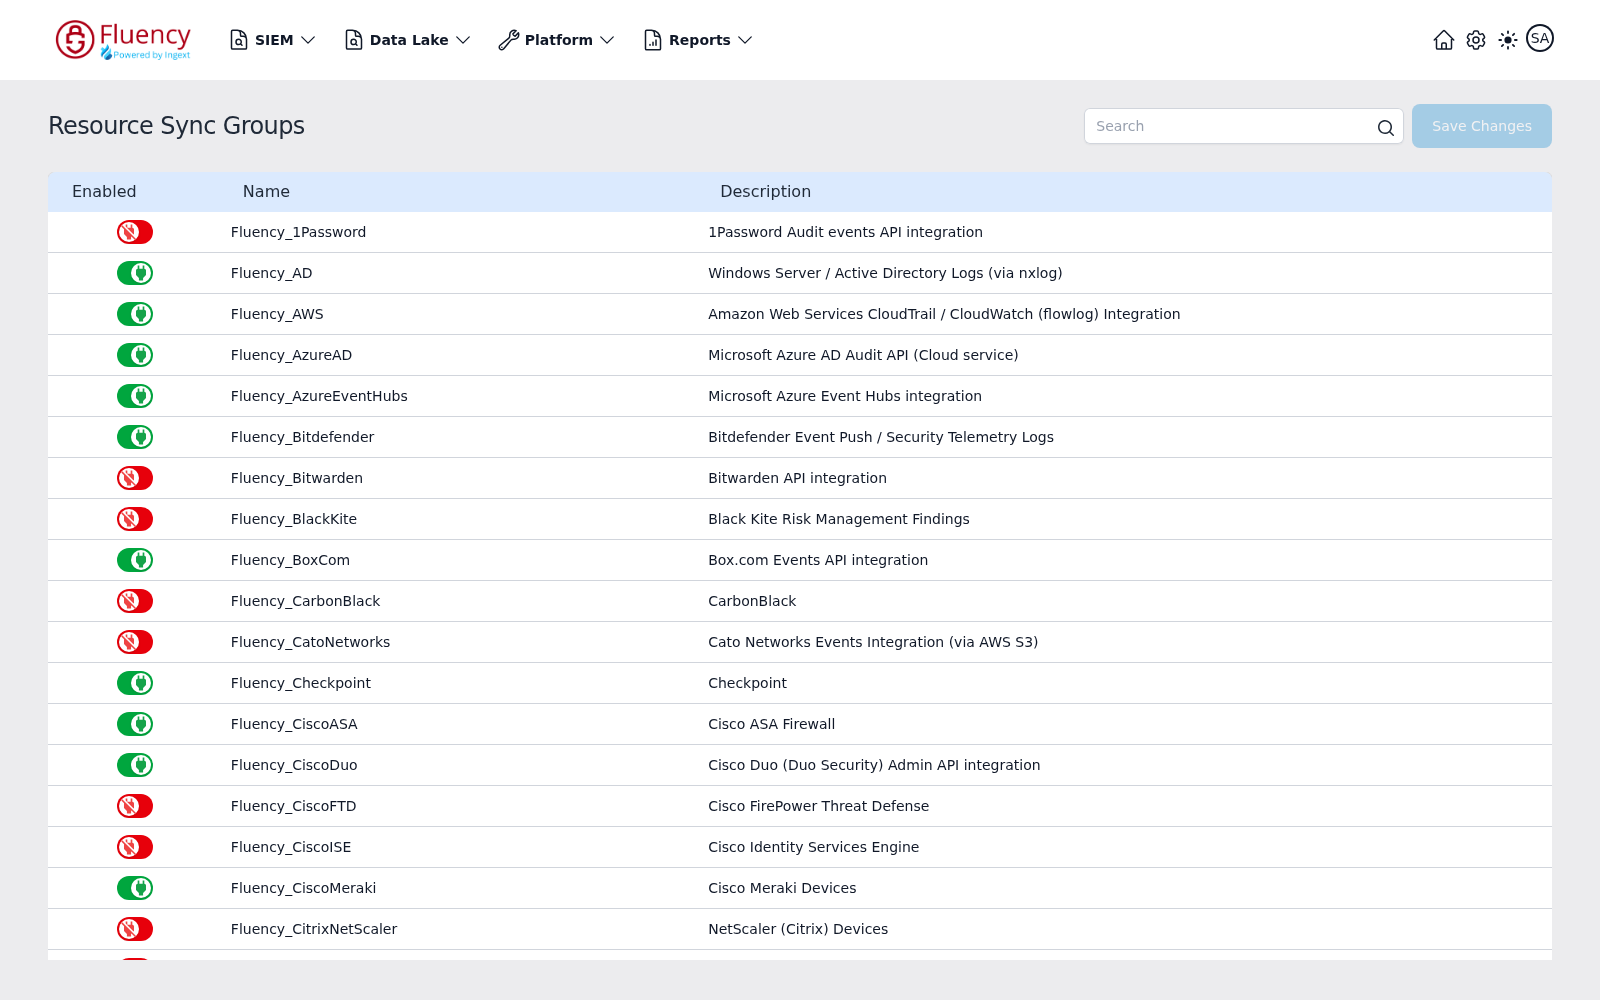The width and height of the screenshot is (1600, 1000).
Task: Click the Enabled column header
Action: [104, 192]
